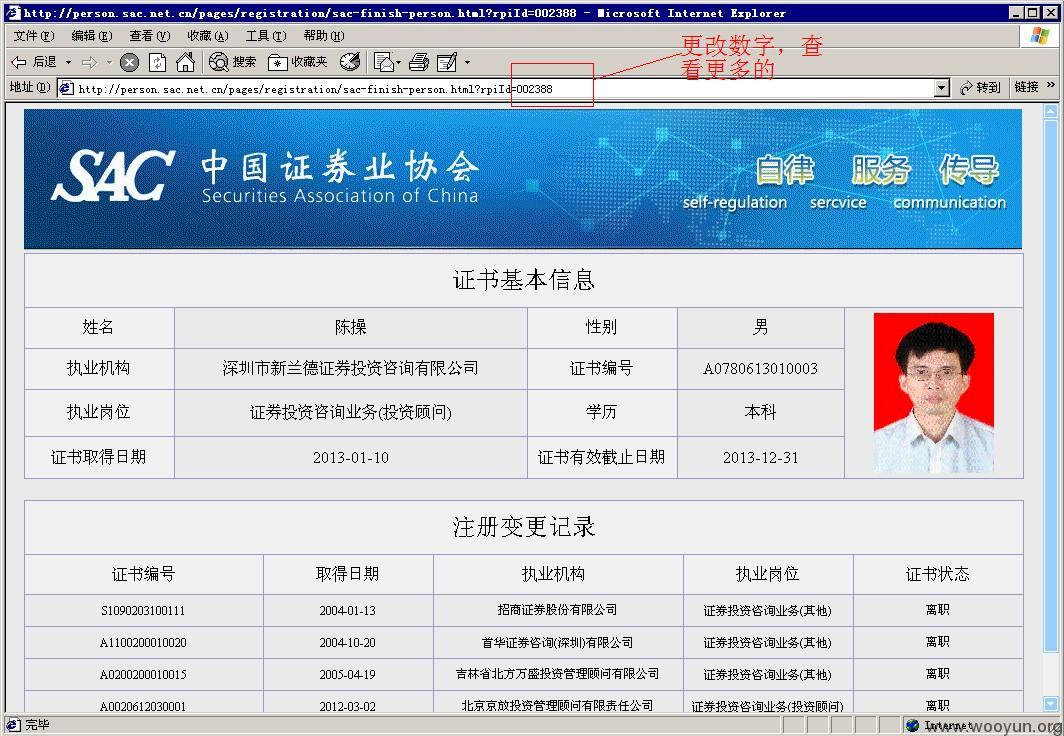Image resolution: width=1064 pixels, height=736 pixels.
Task: Go to the Home page icon
Action: click(x=185, y=62)
